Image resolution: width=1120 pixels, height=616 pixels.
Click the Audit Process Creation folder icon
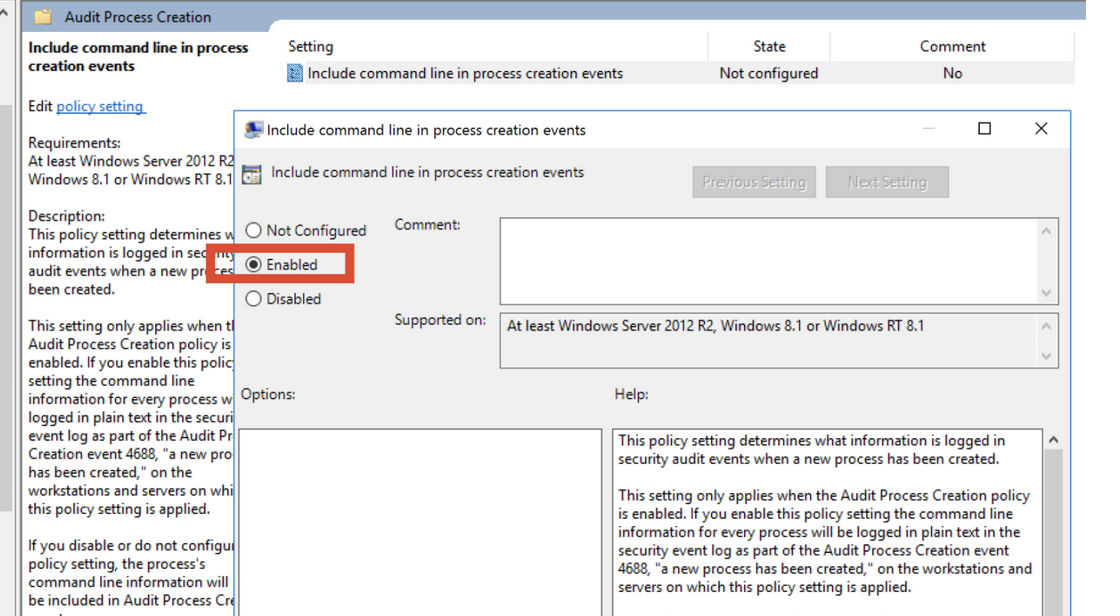click(x=43, y=16)
